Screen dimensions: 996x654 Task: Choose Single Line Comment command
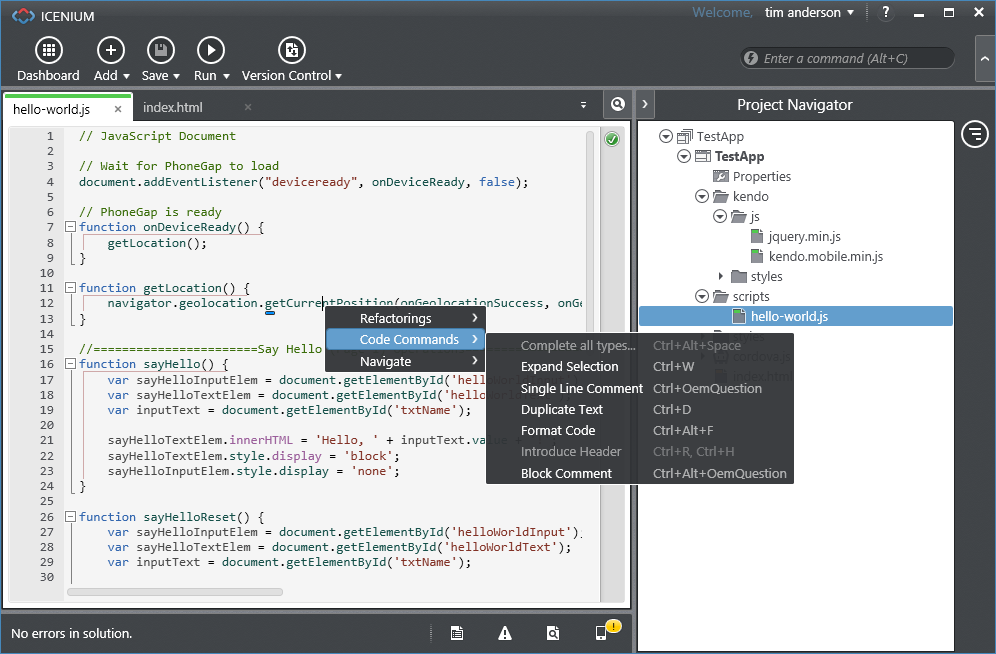pyautogui.click(x=640, y=388)
